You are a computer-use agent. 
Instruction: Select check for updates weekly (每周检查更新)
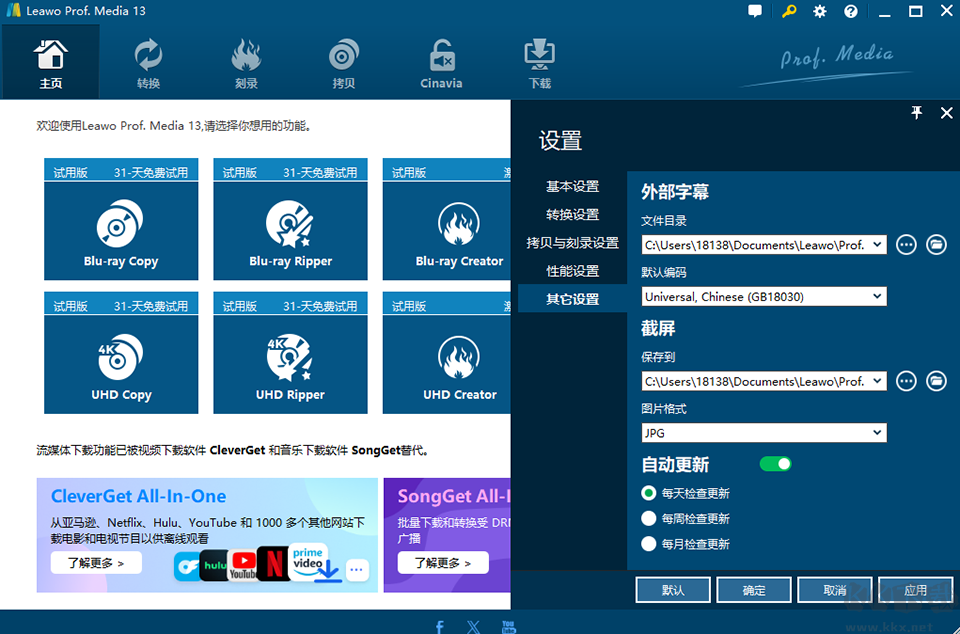click(686, 518)
